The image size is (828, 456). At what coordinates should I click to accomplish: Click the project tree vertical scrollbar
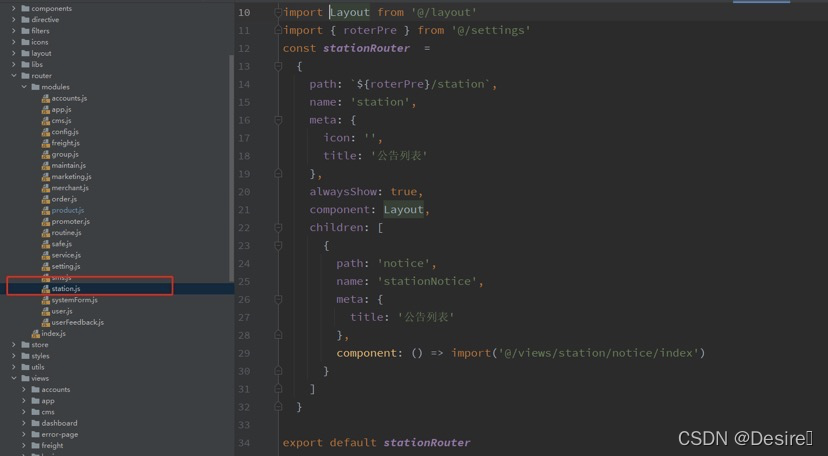click(x=231, y=168)
